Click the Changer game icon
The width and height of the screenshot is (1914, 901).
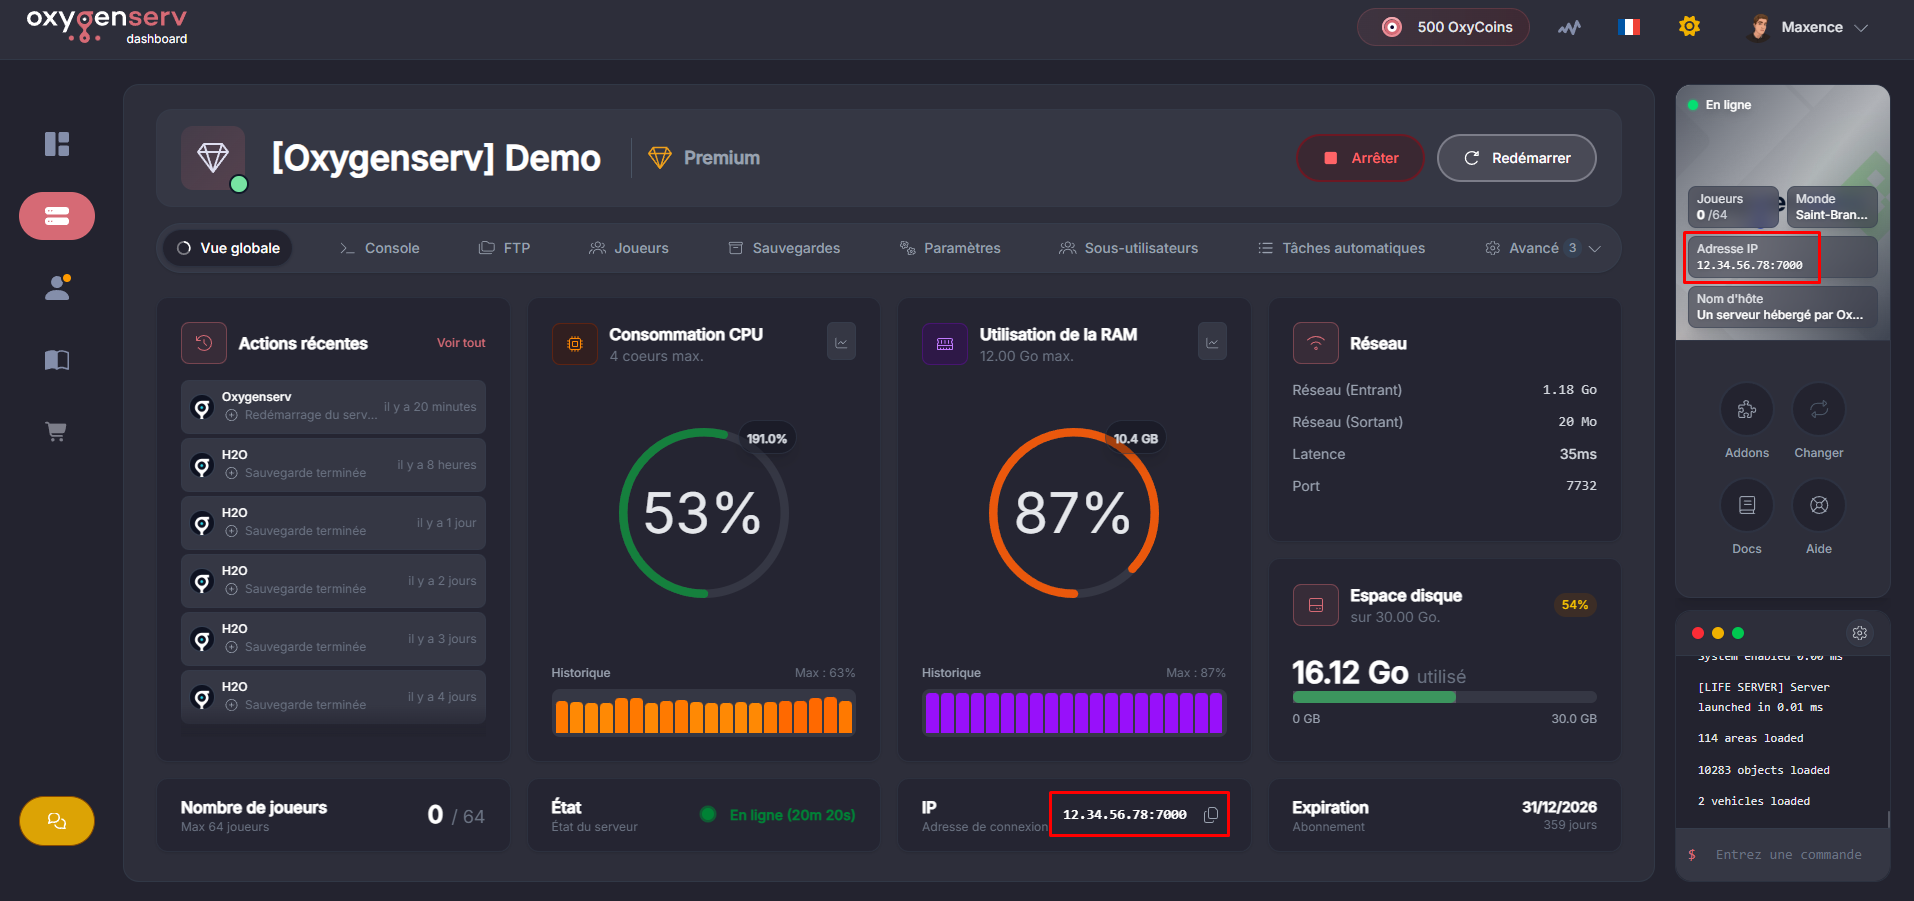coord(1818,409)
